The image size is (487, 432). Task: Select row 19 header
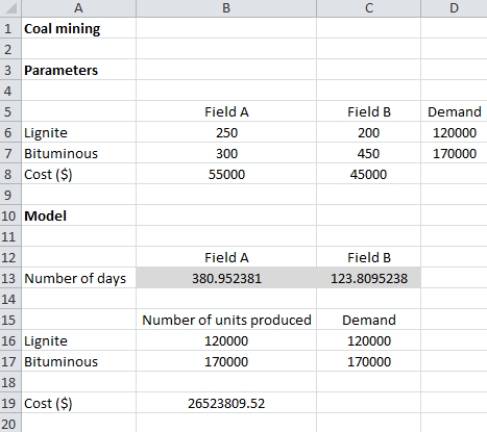click(11, 403)
